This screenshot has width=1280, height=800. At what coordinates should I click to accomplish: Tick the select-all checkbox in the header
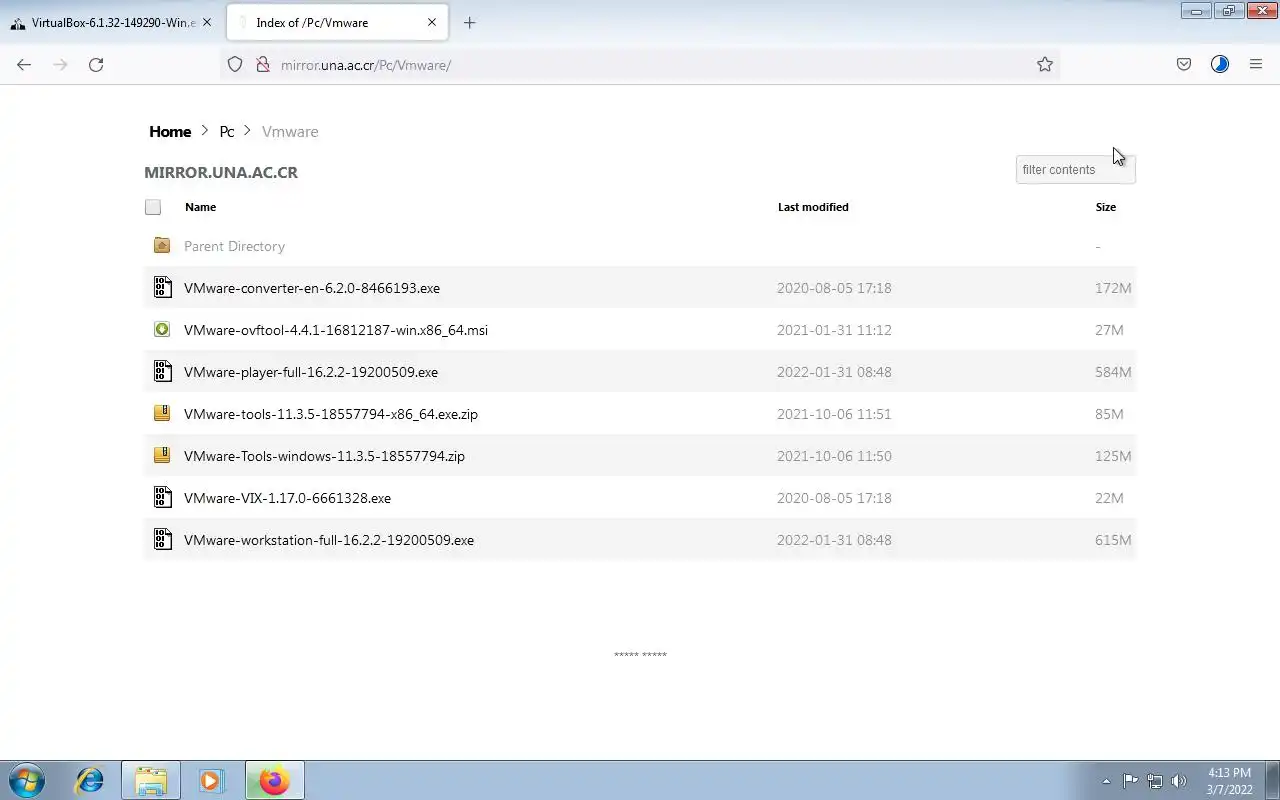tap(153, 207)
